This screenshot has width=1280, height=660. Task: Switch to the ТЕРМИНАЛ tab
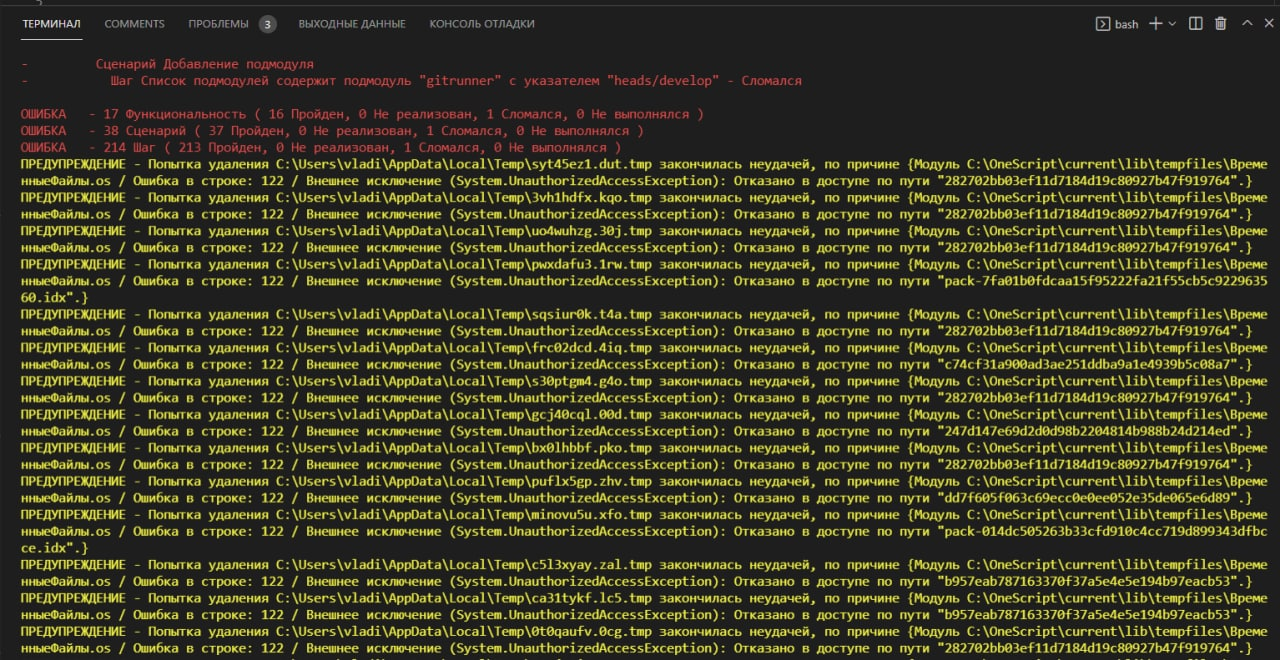pyautogui.click(x=51, y=24)
